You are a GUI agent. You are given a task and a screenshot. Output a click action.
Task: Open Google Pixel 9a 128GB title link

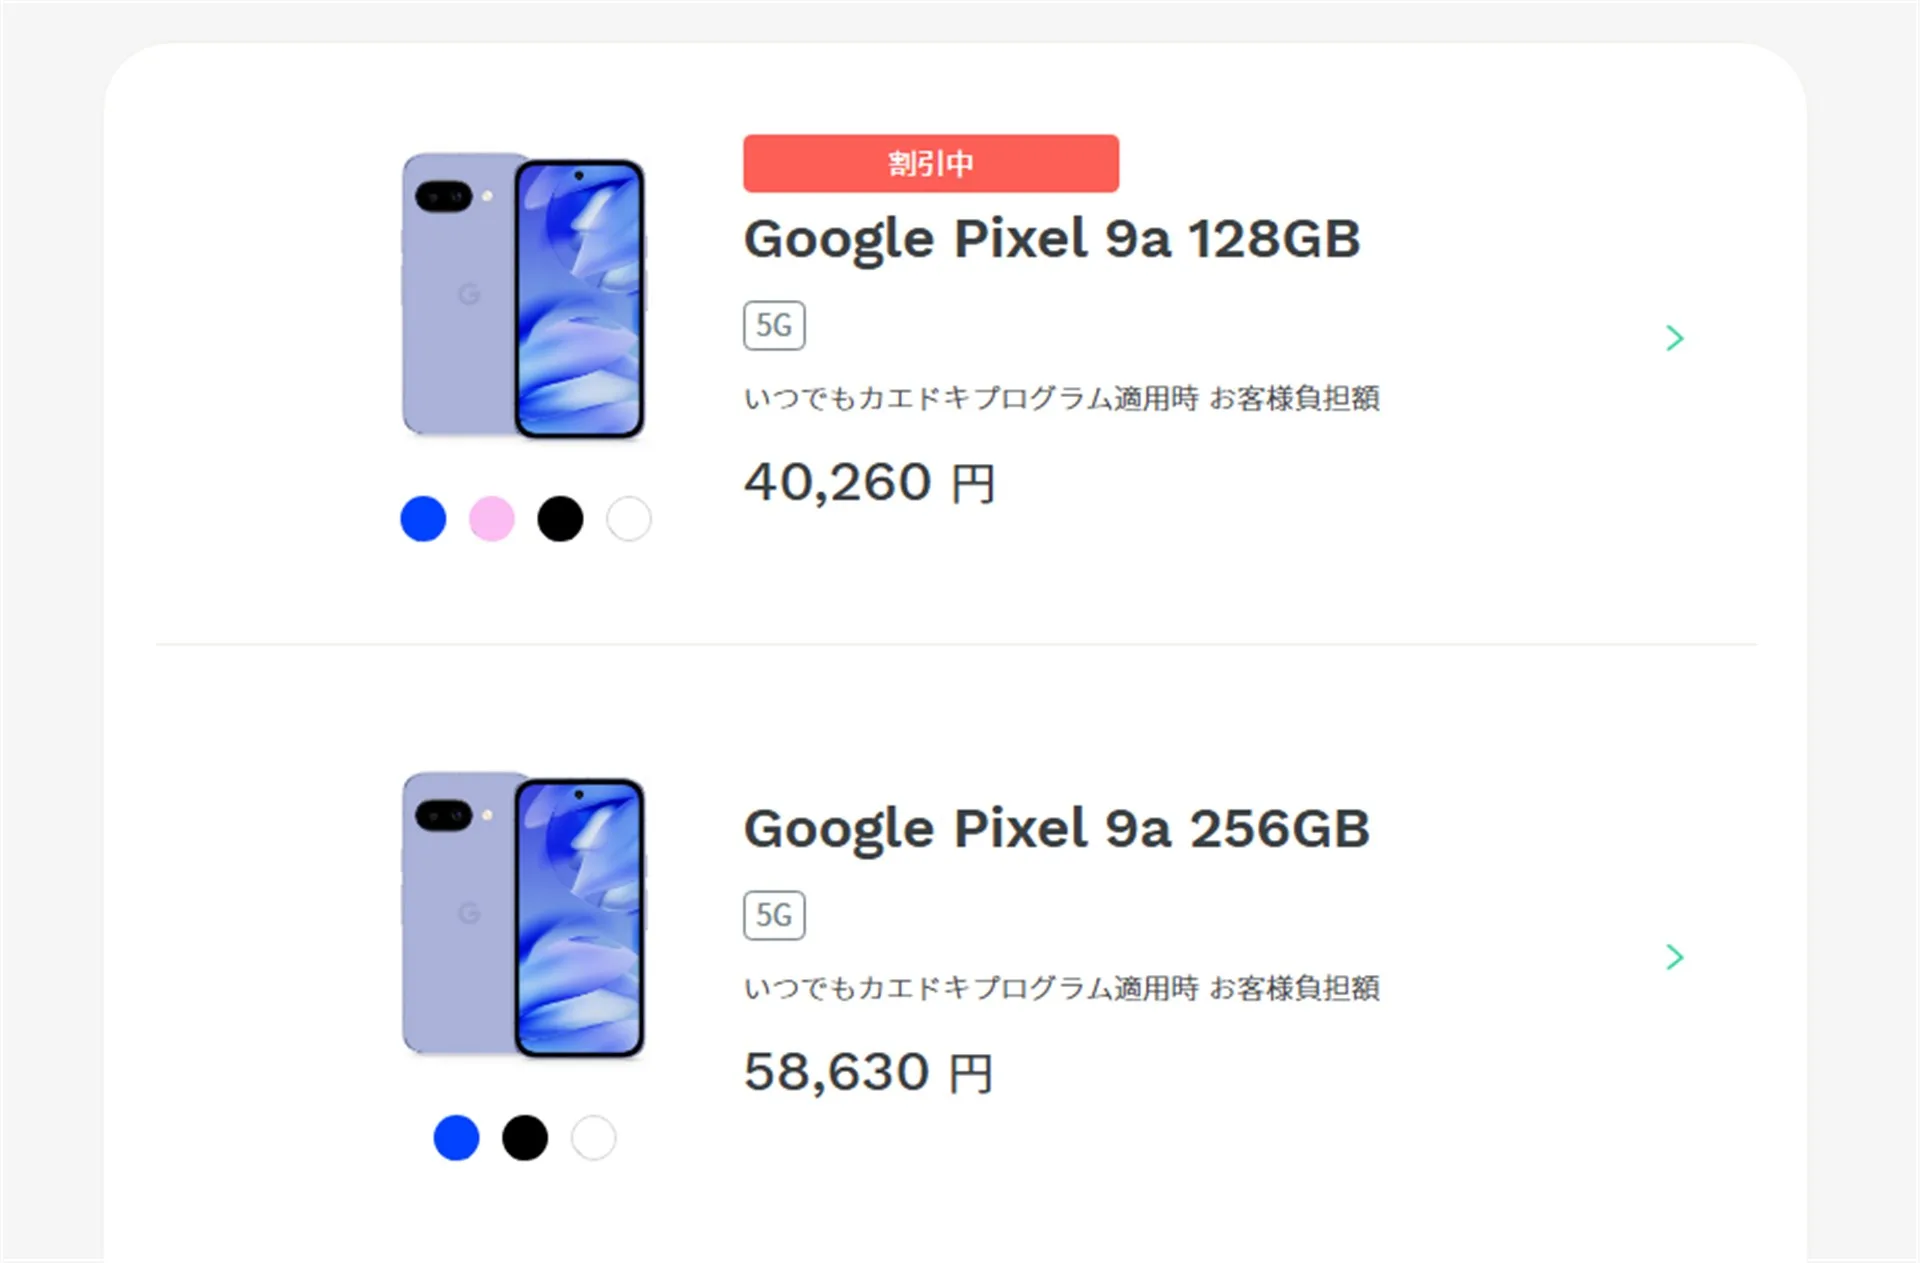point(1052,240)
